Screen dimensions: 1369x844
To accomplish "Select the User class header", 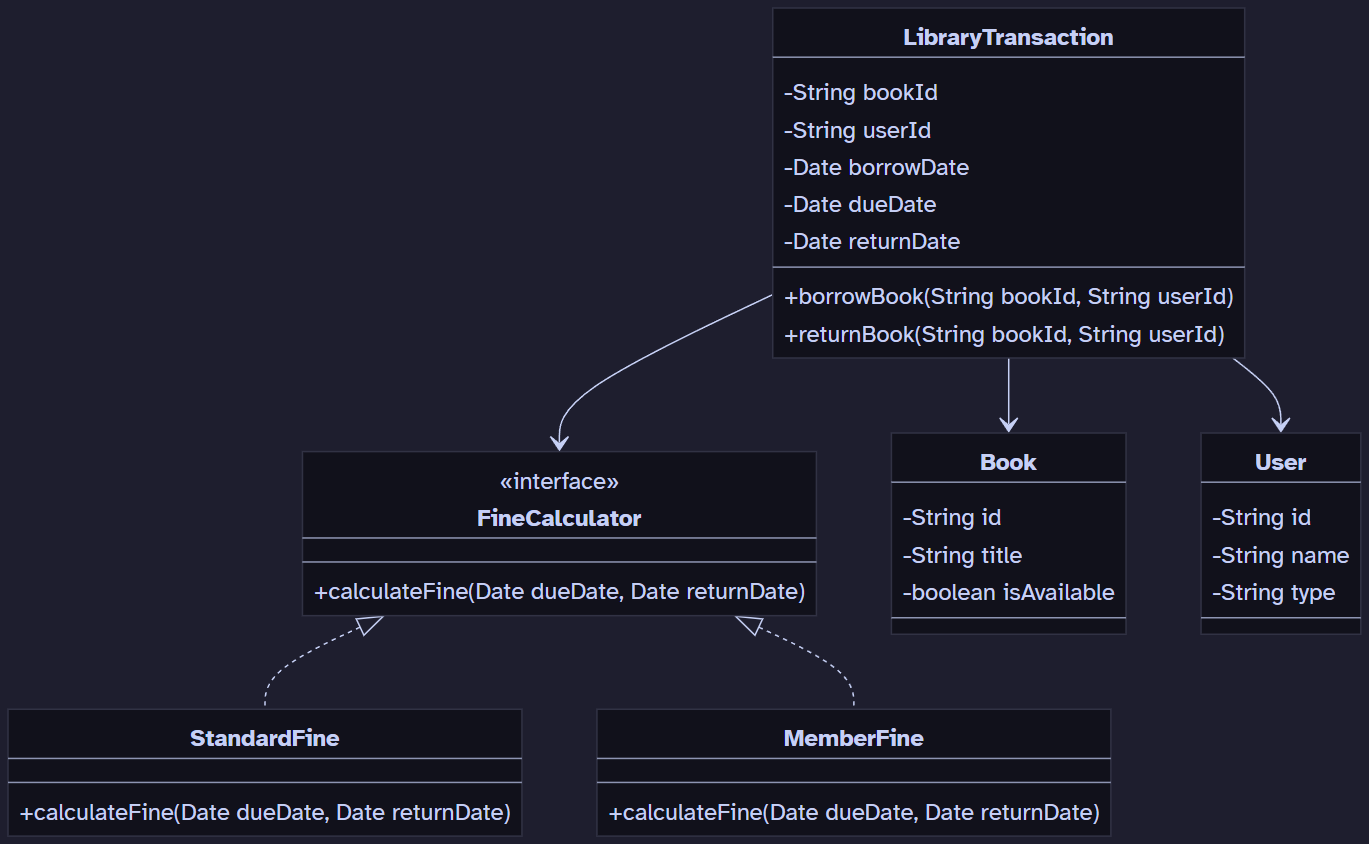I will (1280, 462).
